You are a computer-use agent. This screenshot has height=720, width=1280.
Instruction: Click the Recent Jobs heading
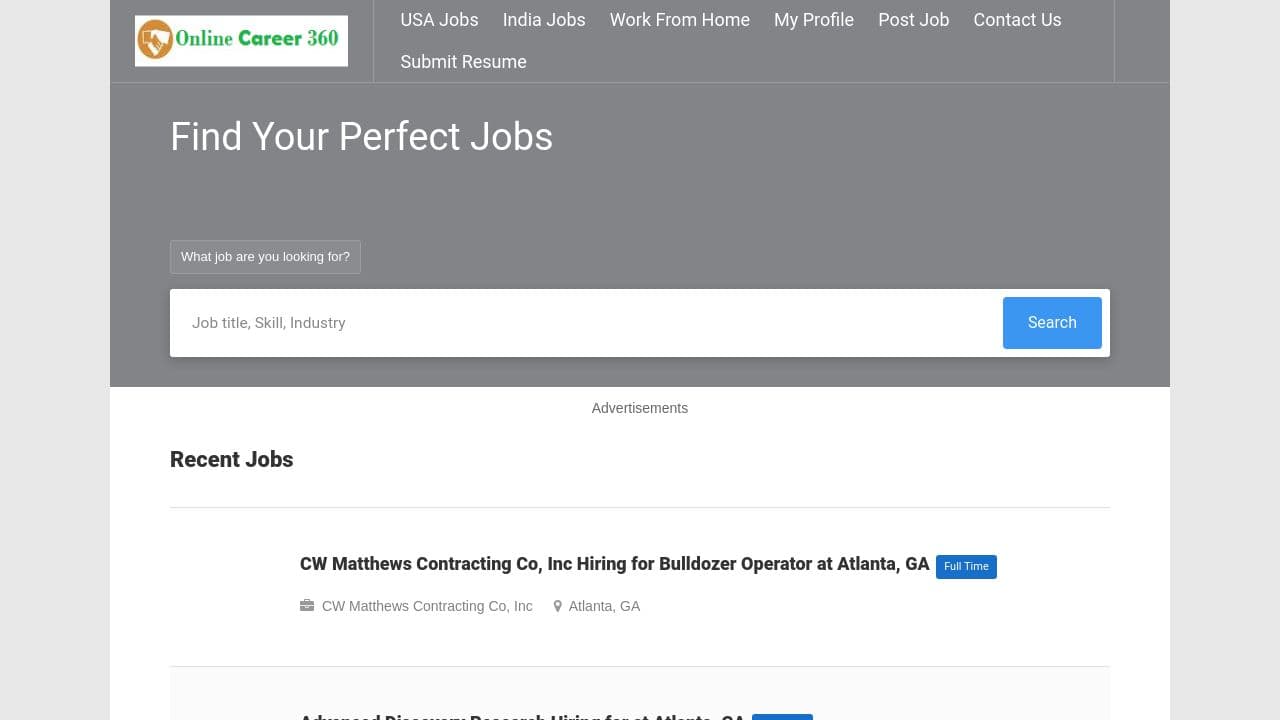click(231, 460)
